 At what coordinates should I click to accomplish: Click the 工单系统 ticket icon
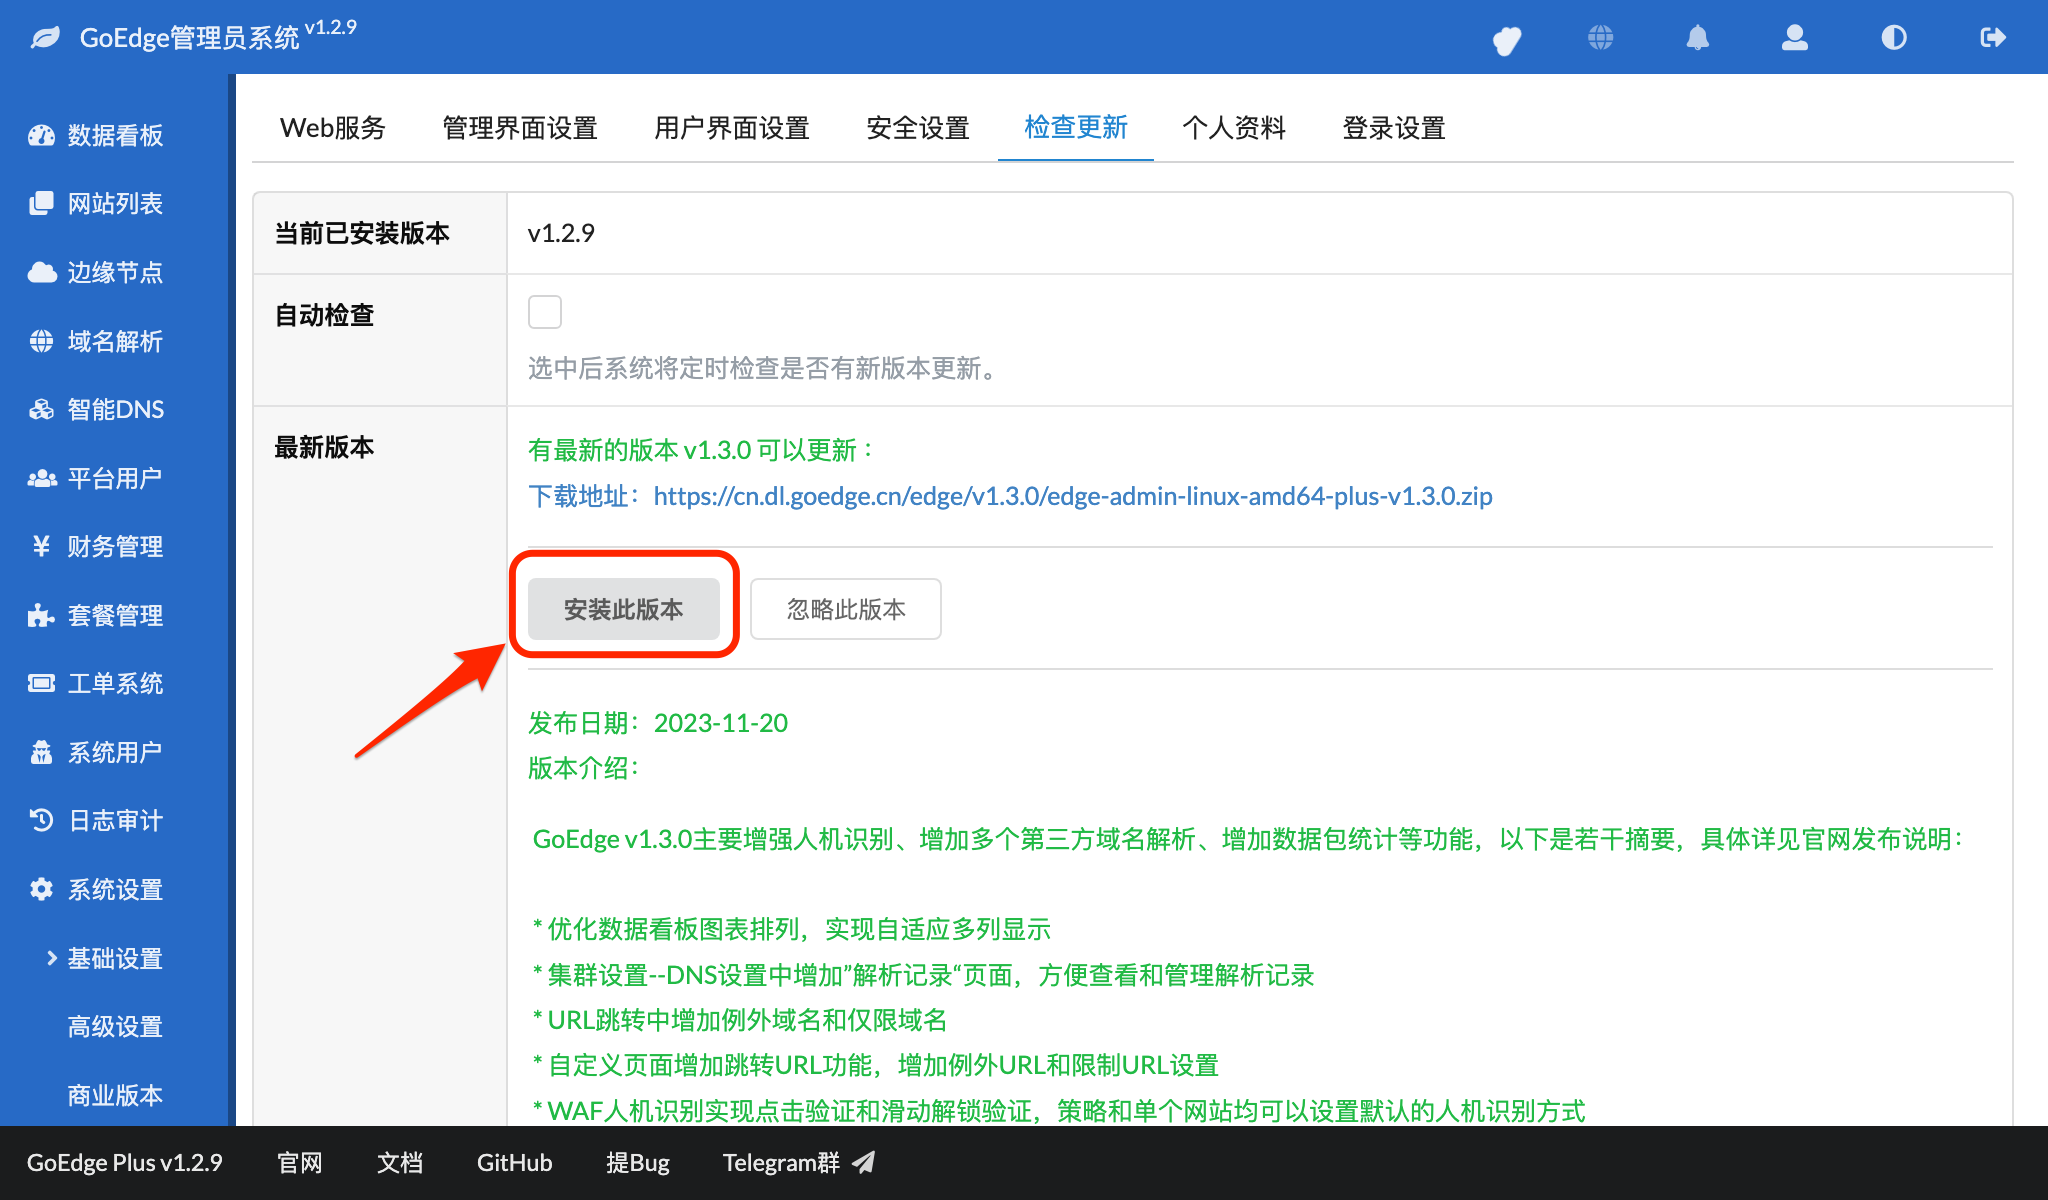tap(41, 683)
